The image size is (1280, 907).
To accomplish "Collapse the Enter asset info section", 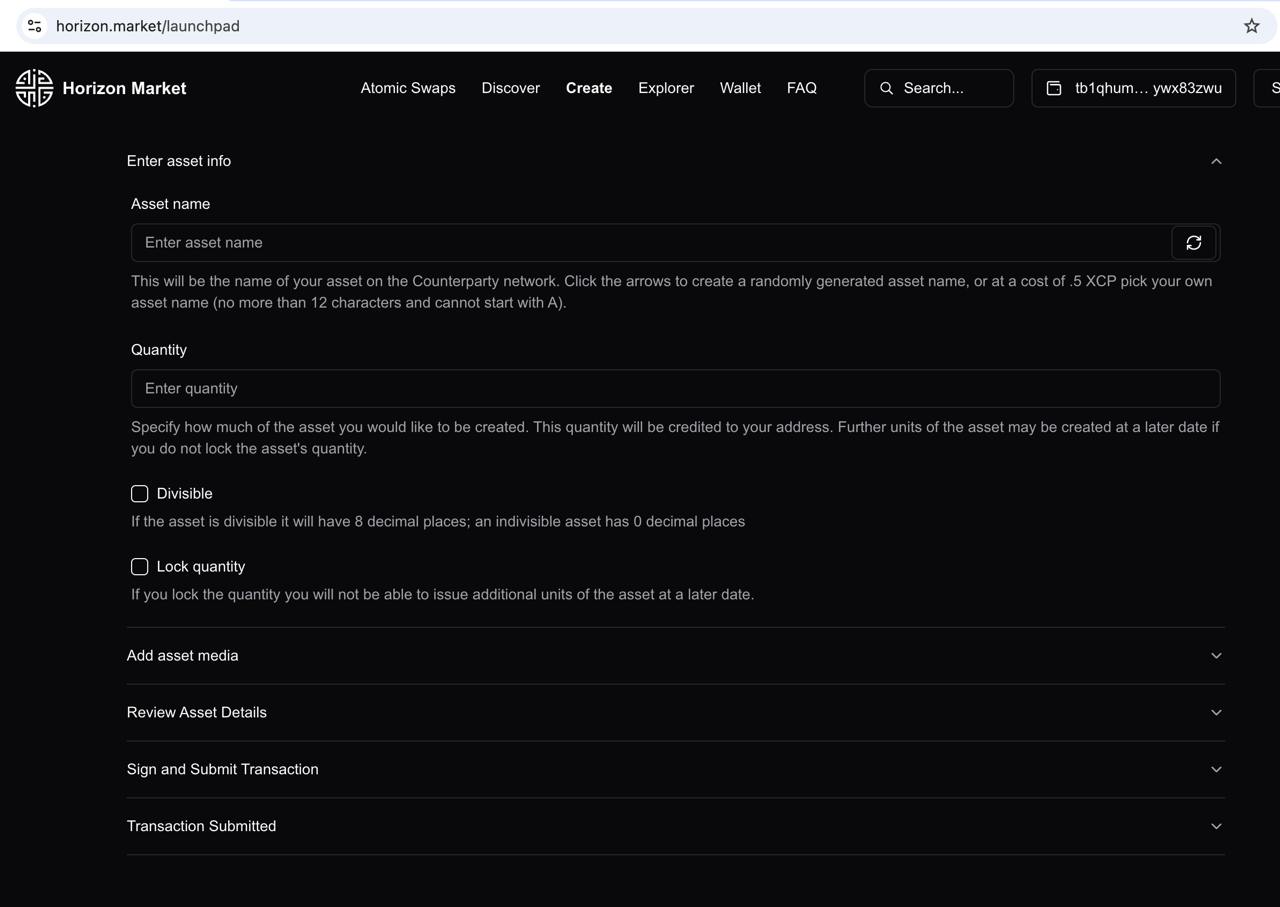I will coord(1216,161).
